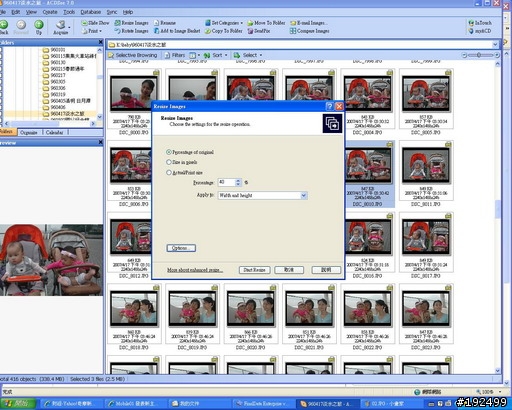Open the Filters dropdown
This screenshot has height=410, width=512.
175,55
